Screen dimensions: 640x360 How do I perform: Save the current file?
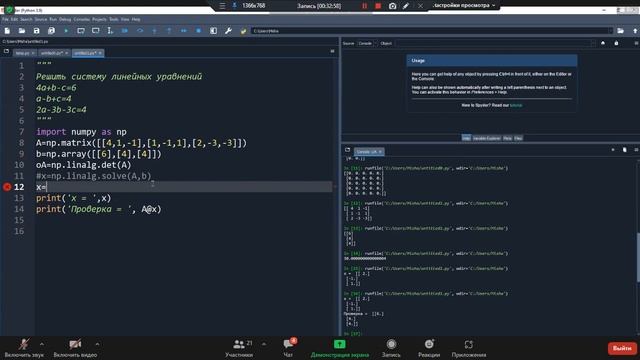pos(36,31)
